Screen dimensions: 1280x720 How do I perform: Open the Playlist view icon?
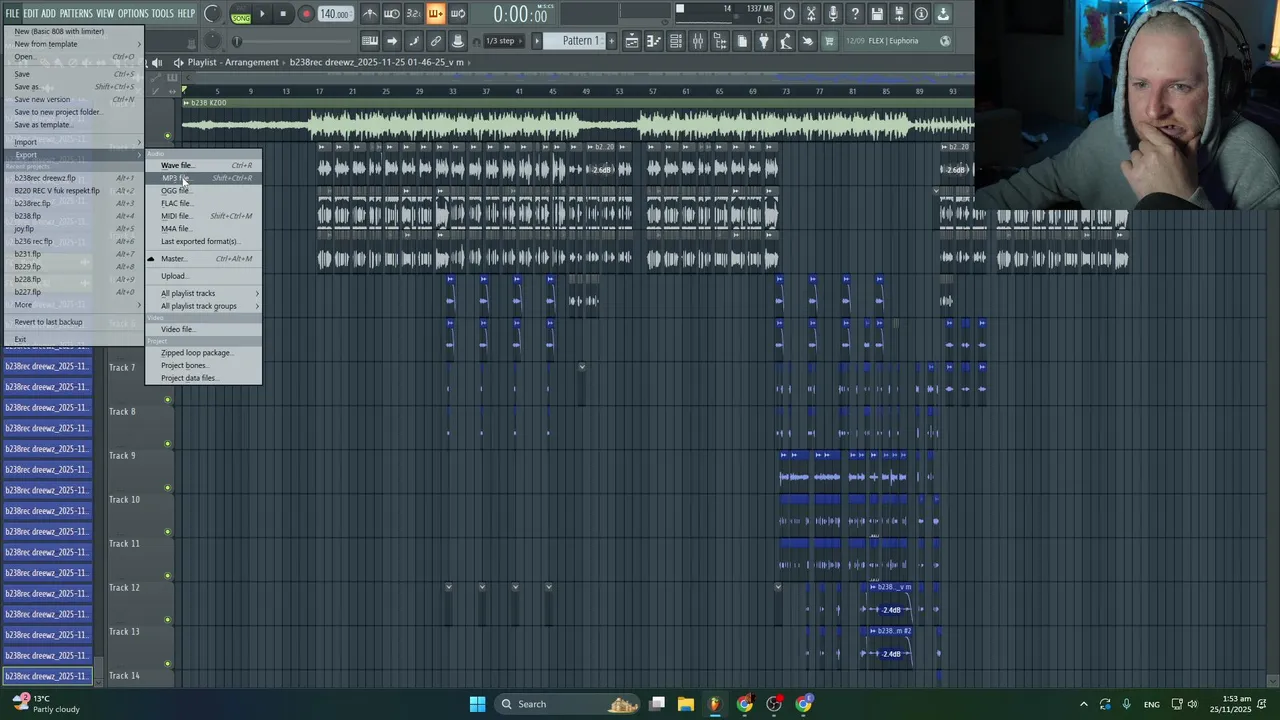pos(632,41)
